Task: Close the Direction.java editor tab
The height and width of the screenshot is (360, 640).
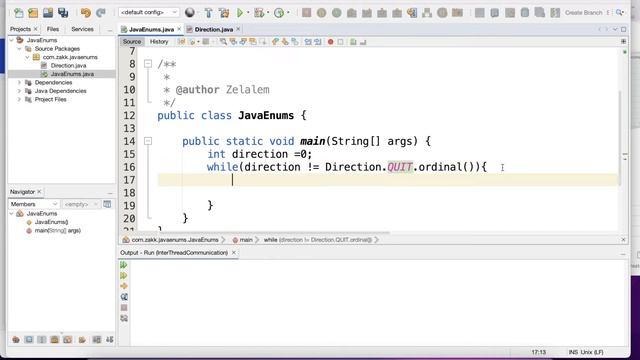Action: click(x=238, y=29)
